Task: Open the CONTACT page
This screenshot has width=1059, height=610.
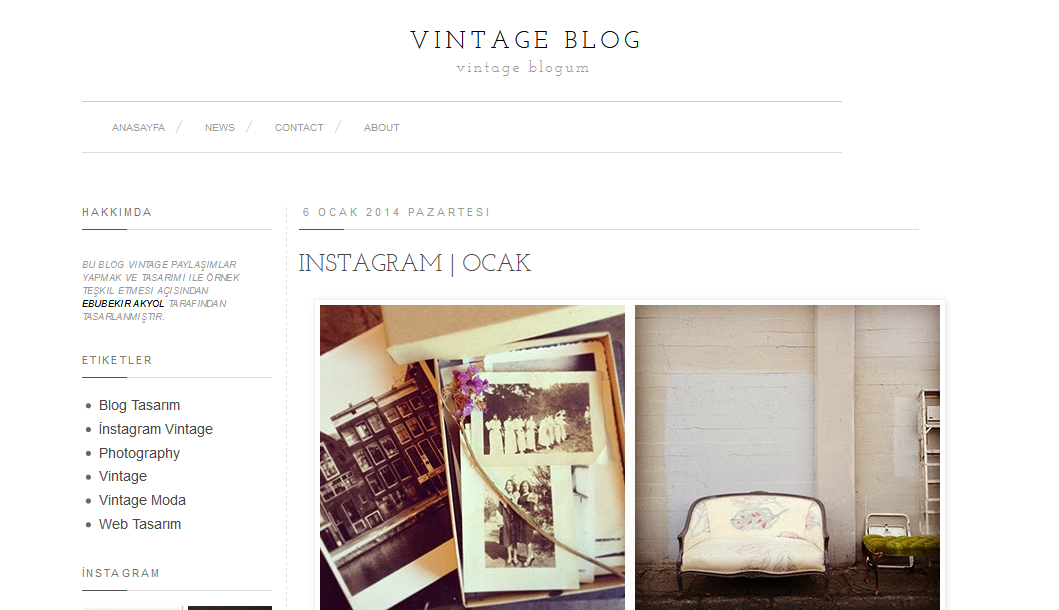Action: [x=299, y=128]
